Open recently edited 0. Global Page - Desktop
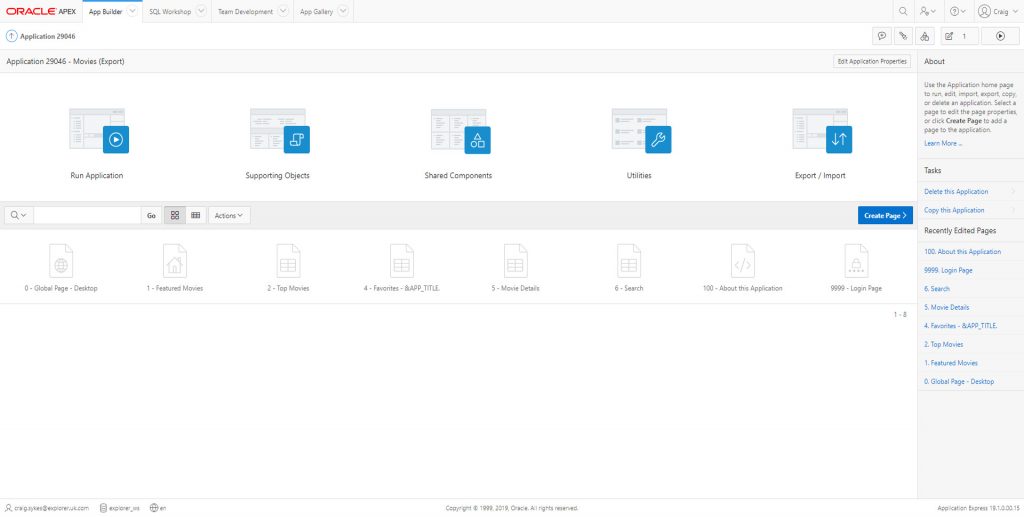Viewport: 1024px width, 517px height. pos(959,381)
